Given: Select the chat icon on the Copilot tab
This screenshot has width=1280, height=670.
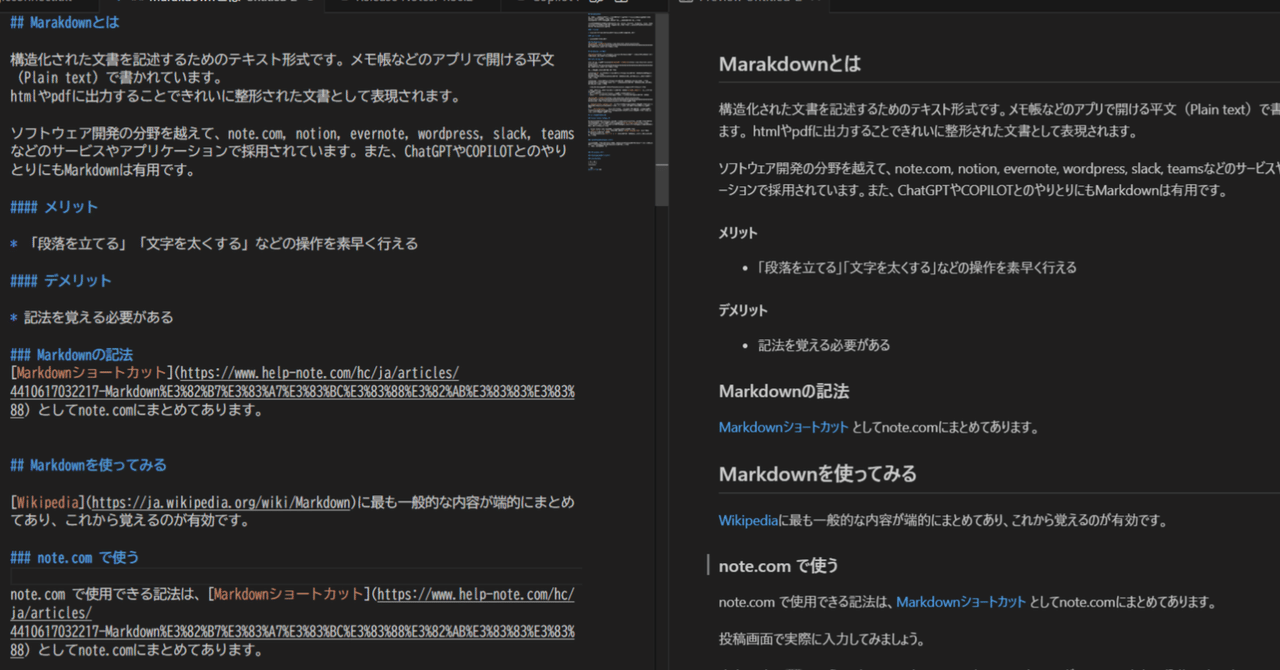Looking at the screenshot, I should (x=521, y=4).
